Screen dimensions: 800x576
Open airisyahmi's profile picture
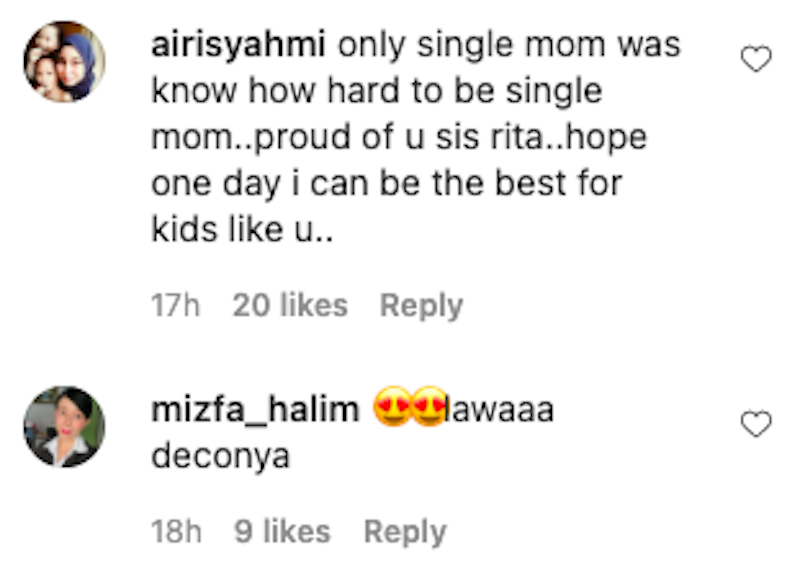[63, 61]
